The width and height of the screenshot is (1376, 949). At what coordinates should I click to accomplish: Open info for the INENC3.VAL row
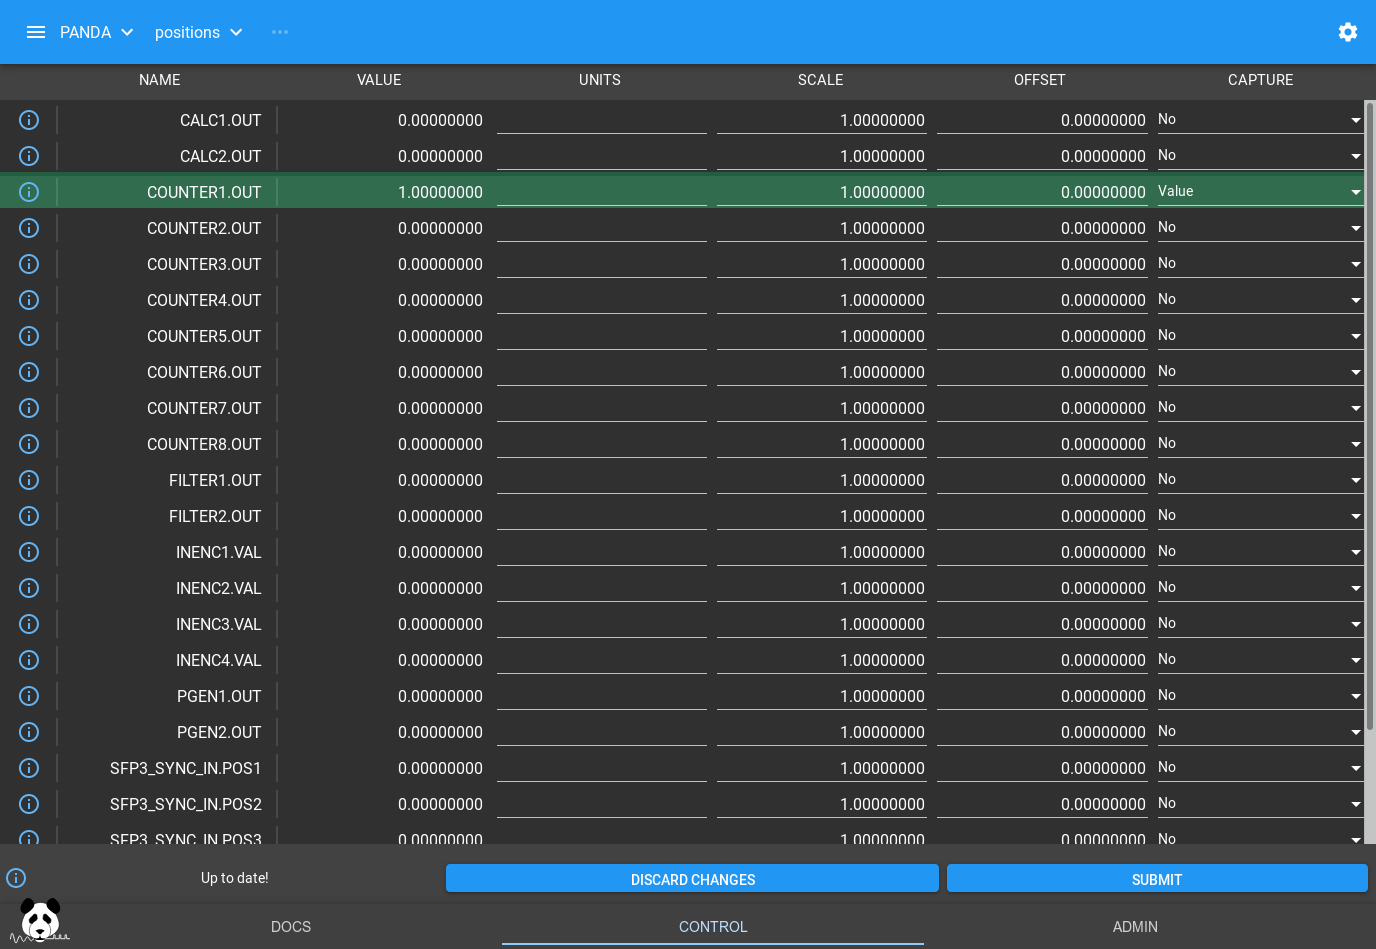point(29,624)
